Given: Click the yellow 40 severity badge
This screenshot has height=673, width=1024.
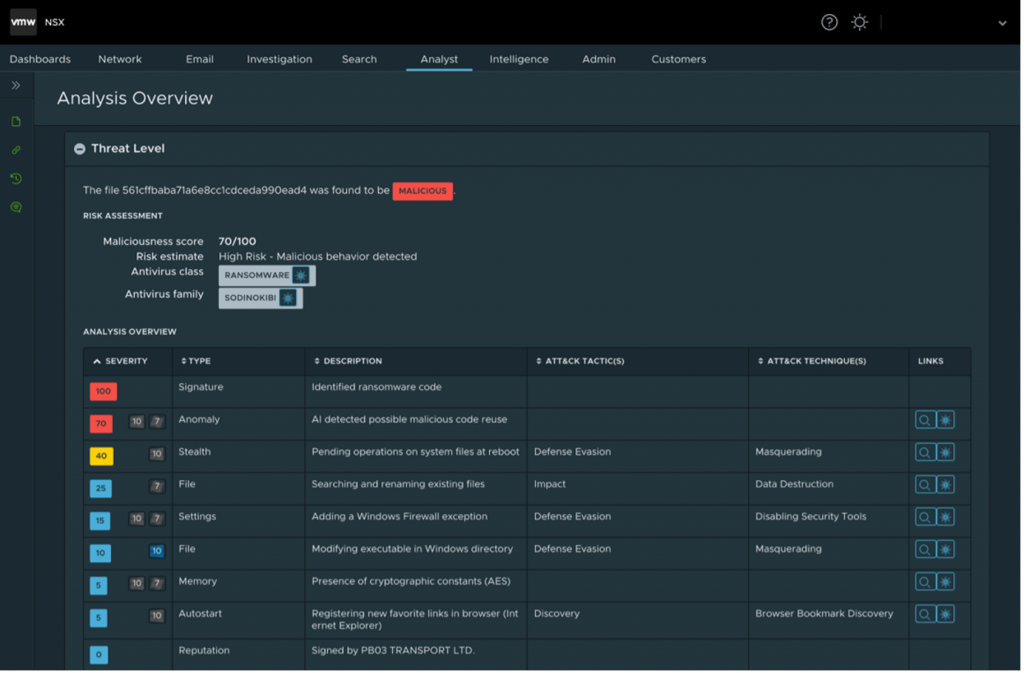Looking at the screenshot, I should [x=101, y=456].
